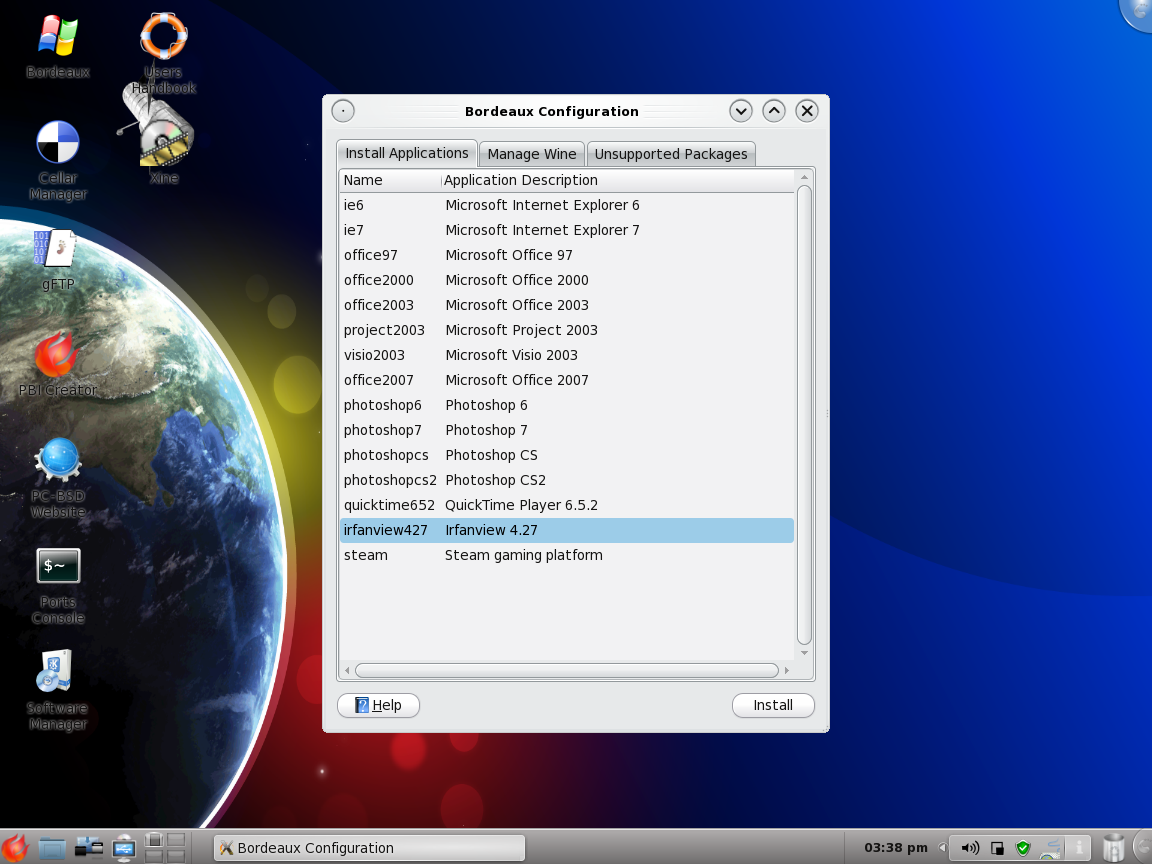Click the clipboard tray icon
Image resolution: width=1152 pixels, height=864 pixels.
pyautogui.click(x=997, y=848)
